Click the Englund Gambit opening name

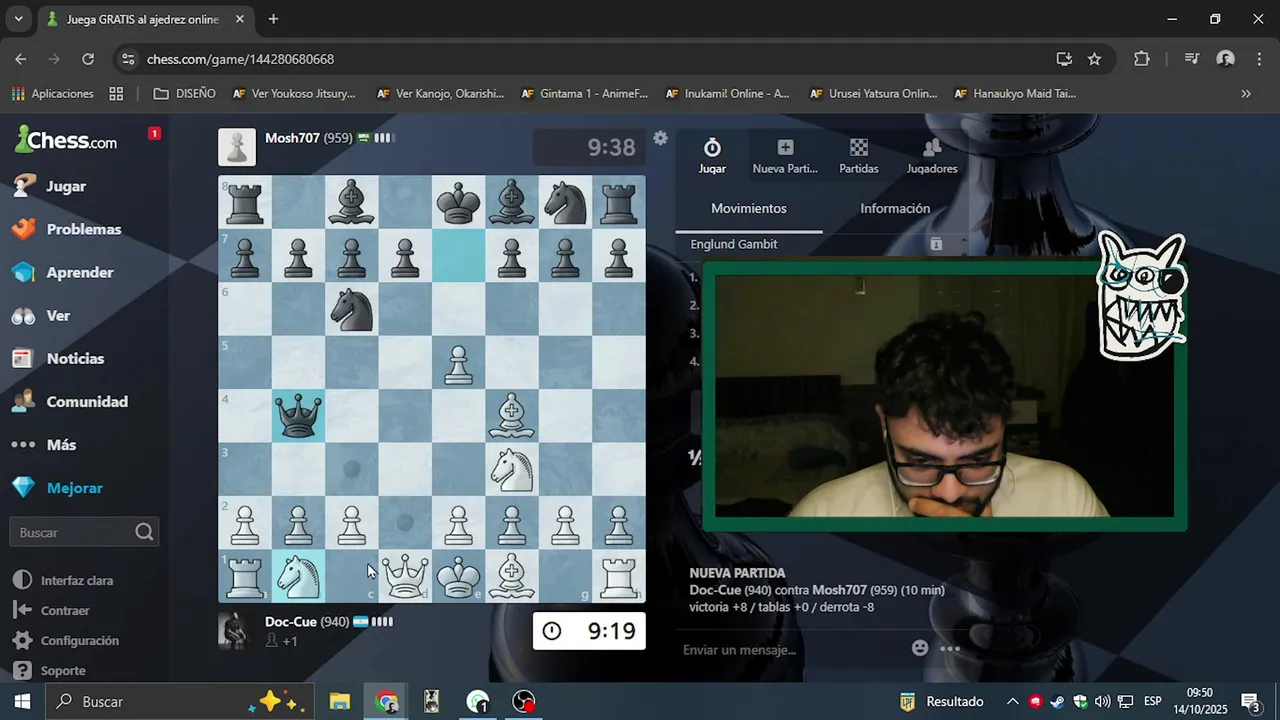click(734, 244)
